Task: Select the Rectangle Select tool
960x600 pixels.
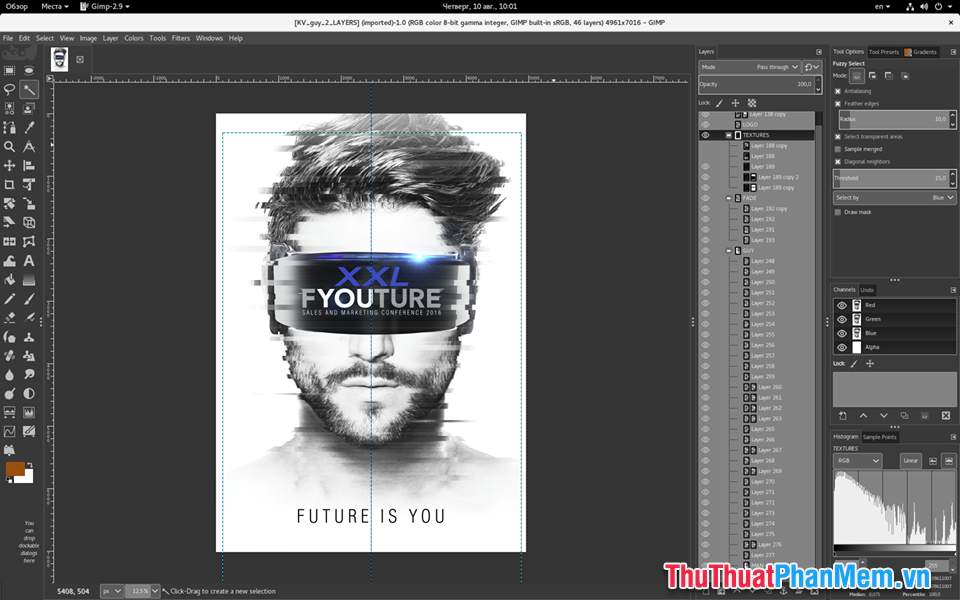Action: coord(10,70)
